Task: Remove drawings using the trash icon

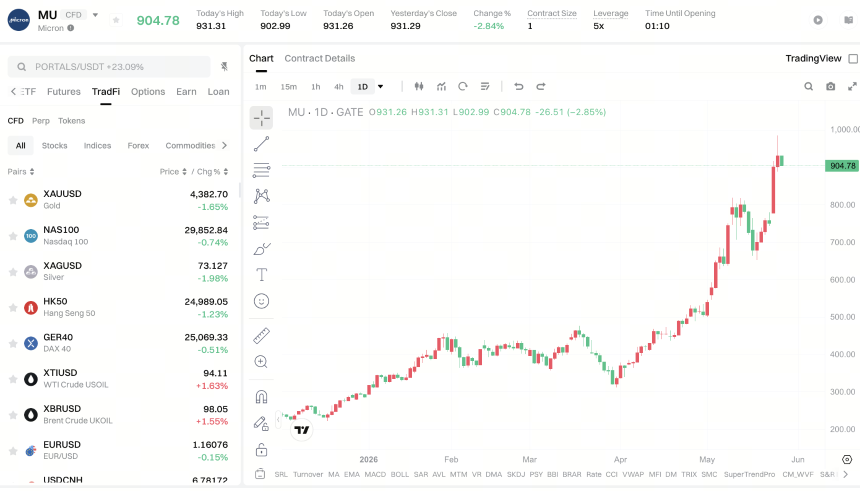Action: pyautogui.click(x=260, y=473)
